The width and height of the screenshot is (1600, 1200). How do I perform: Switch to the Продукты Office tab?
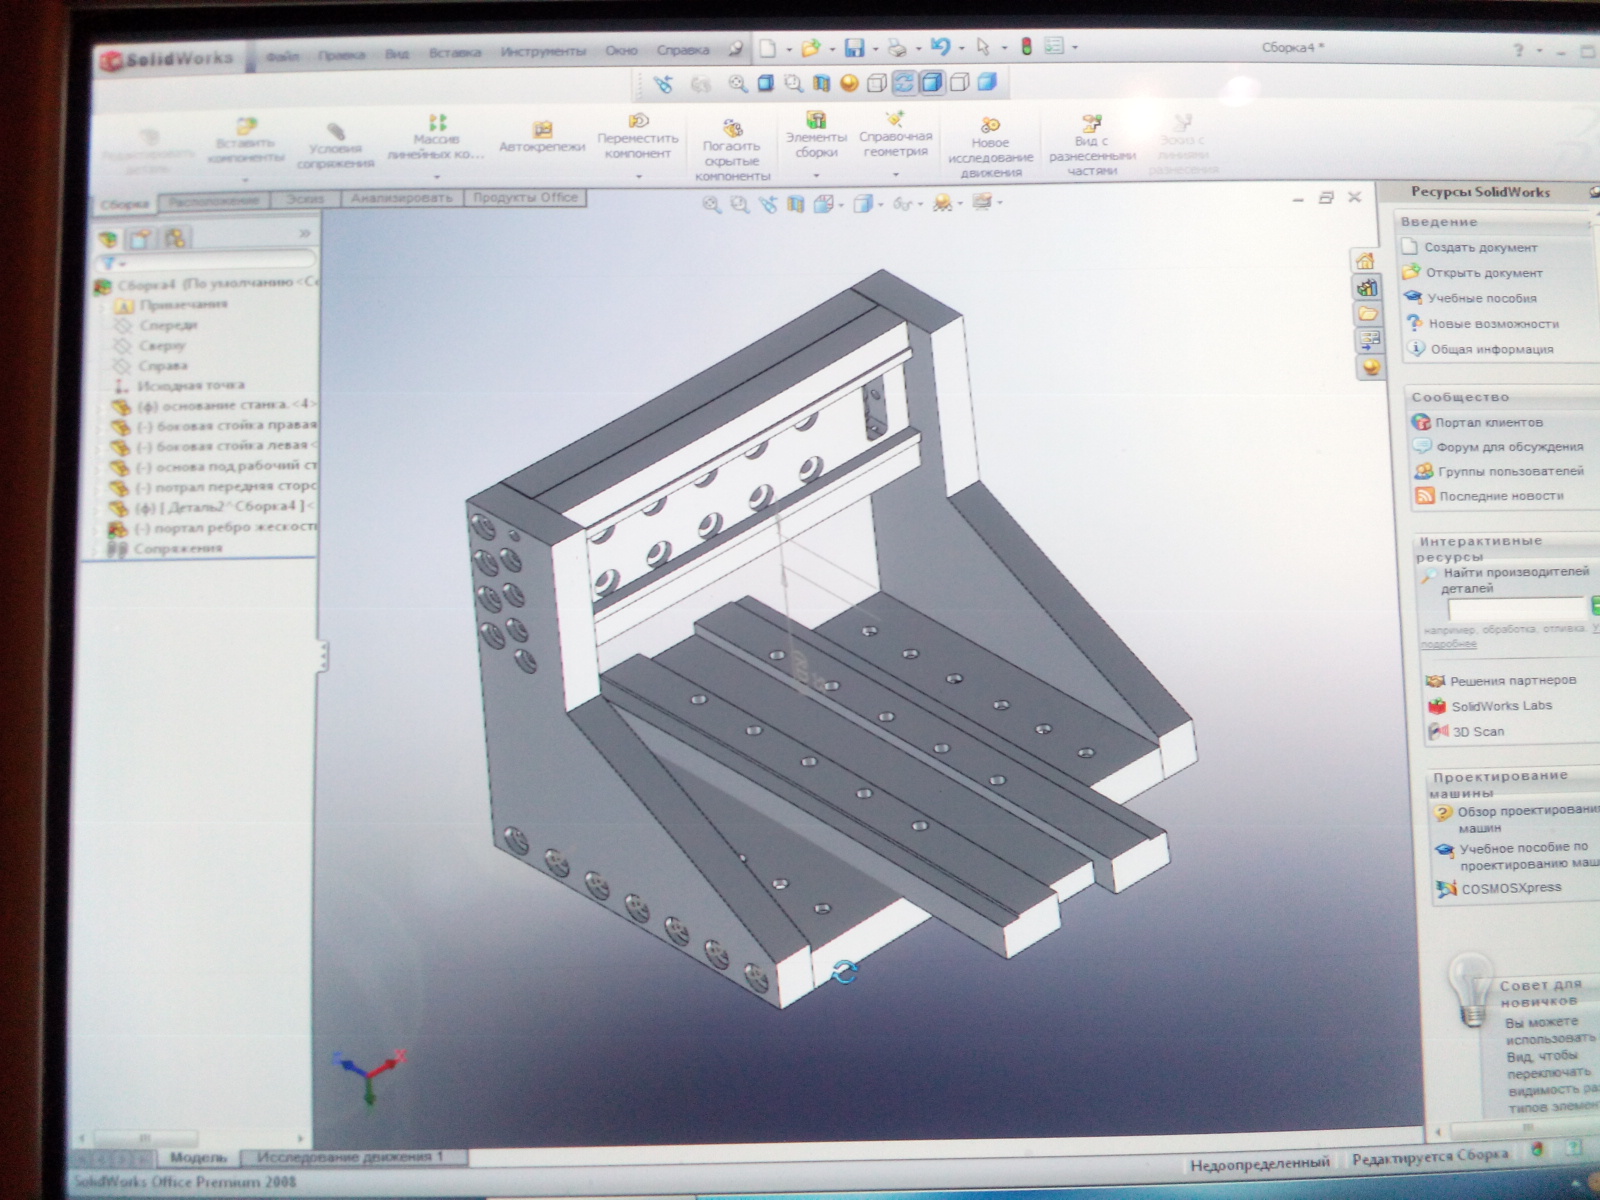coord(525,198)
